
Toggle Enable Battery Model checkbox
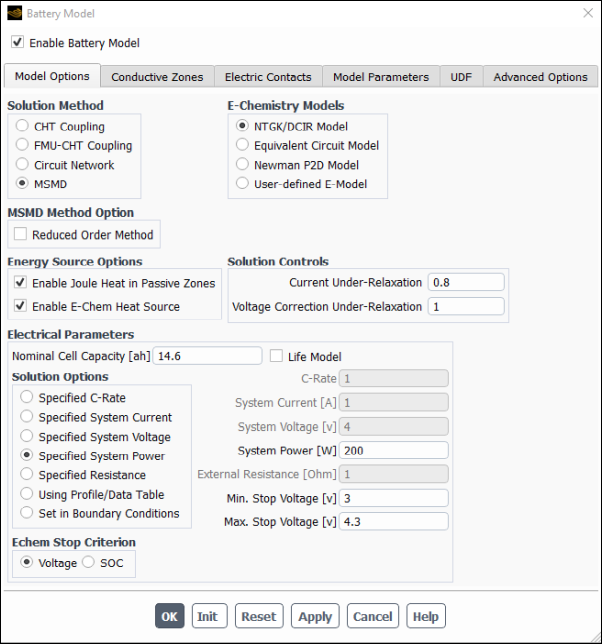coord(18,42)
